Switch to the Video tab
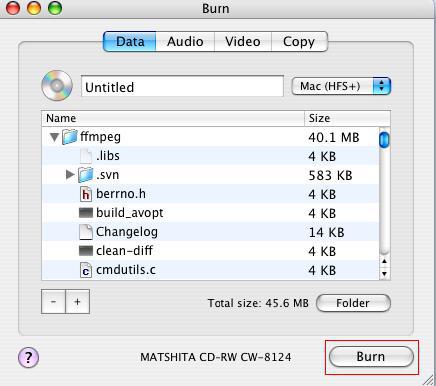 tap(243, 42)
